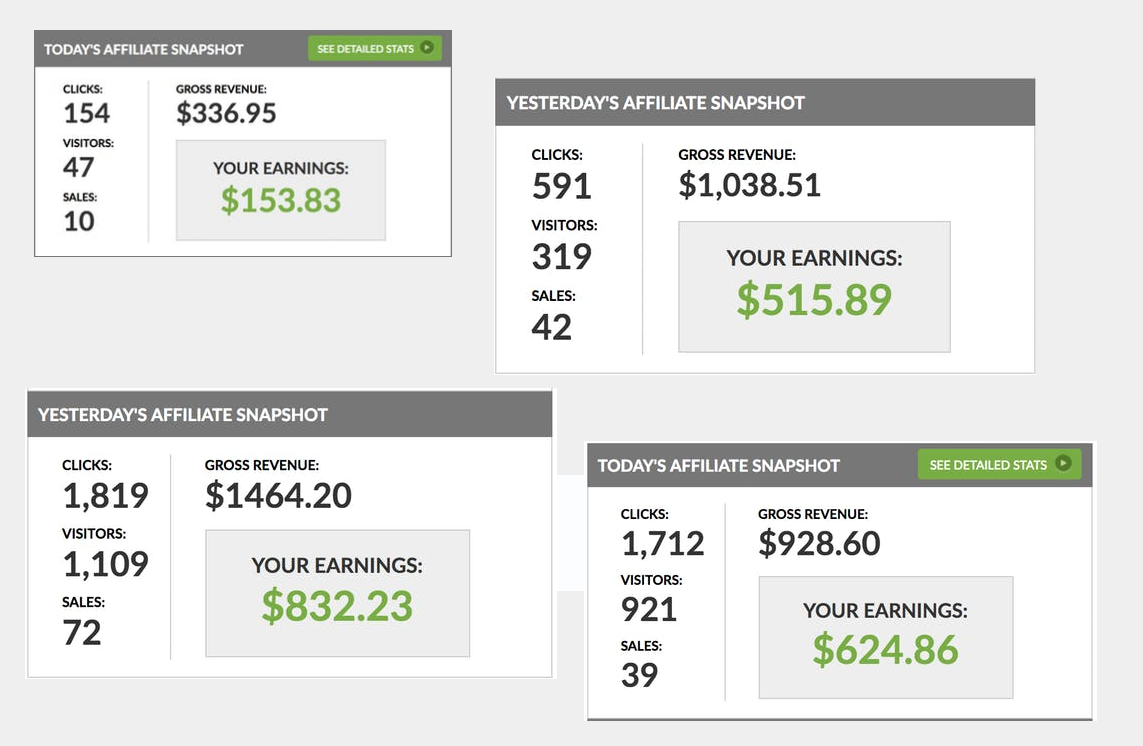Click Today's Affiliate Snapshot title above 154 clicks

coord(144,50)
